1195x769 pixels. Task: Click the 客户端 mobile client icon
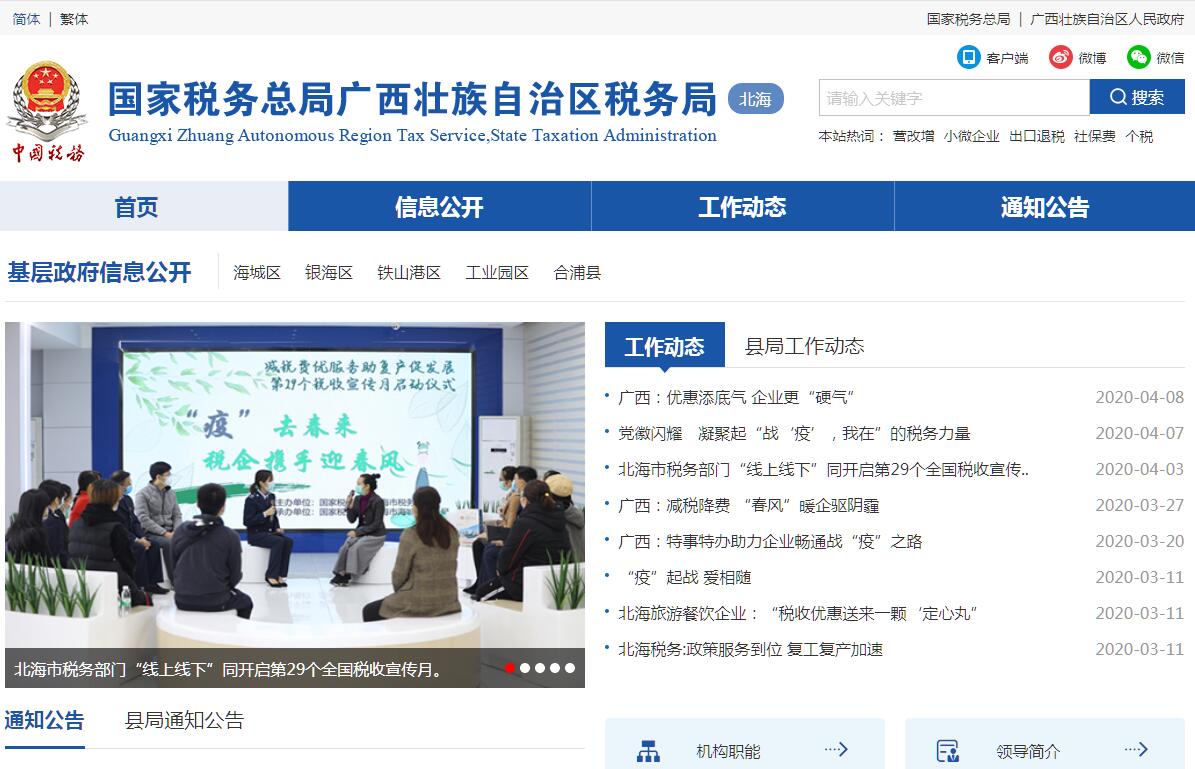[968, 57]
